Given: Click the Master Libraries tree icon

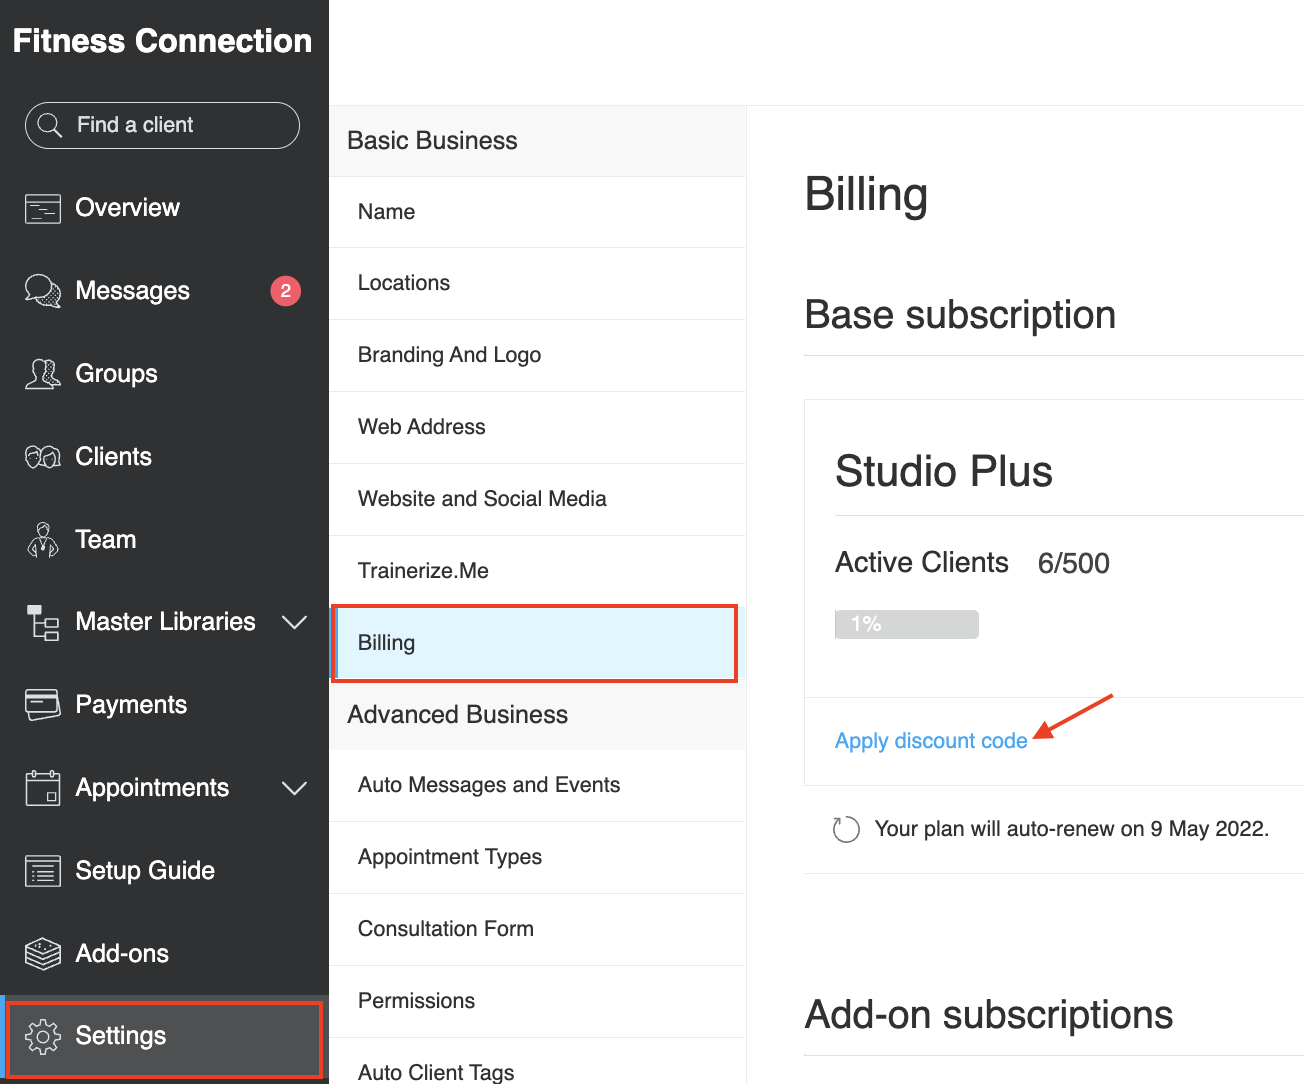Looking at the screenshot, I should tap(43, 622).
